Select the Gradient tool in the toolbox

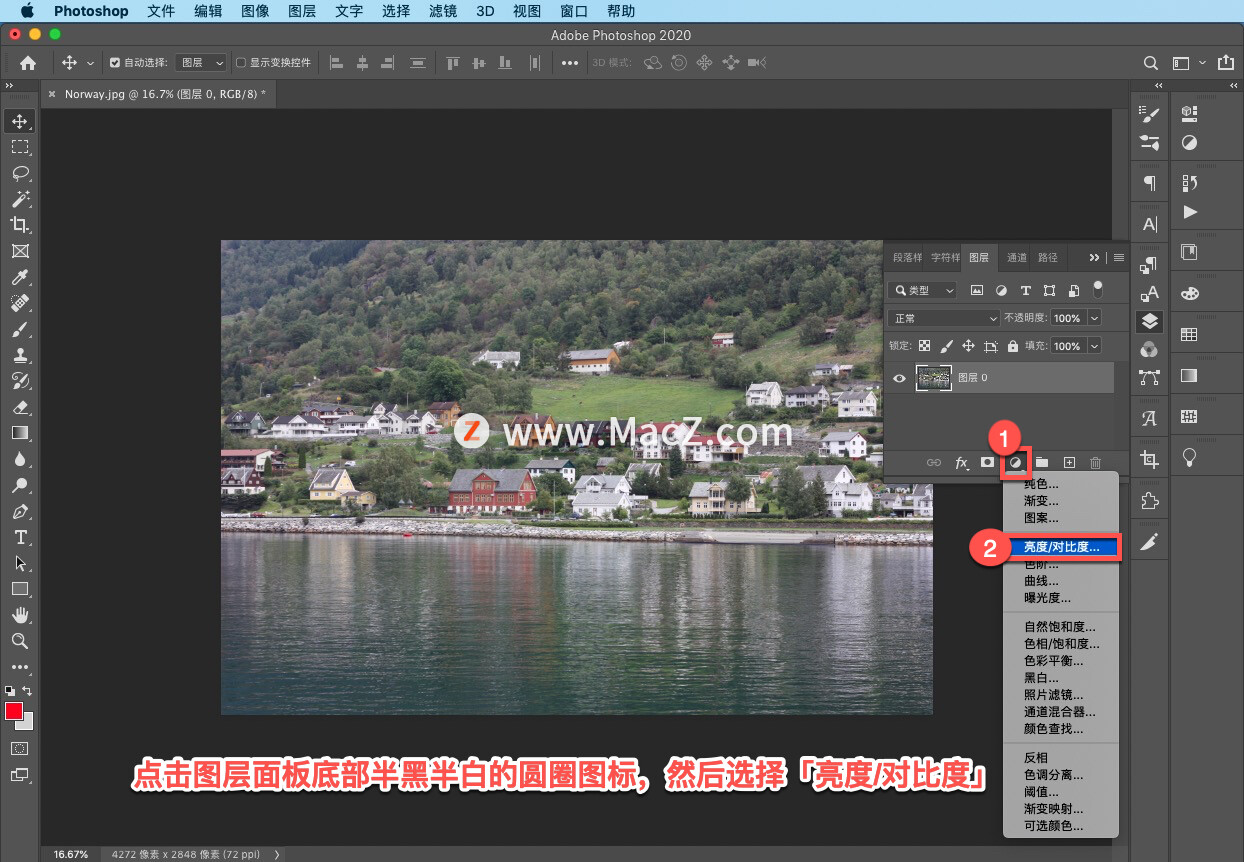pos(19,433)
